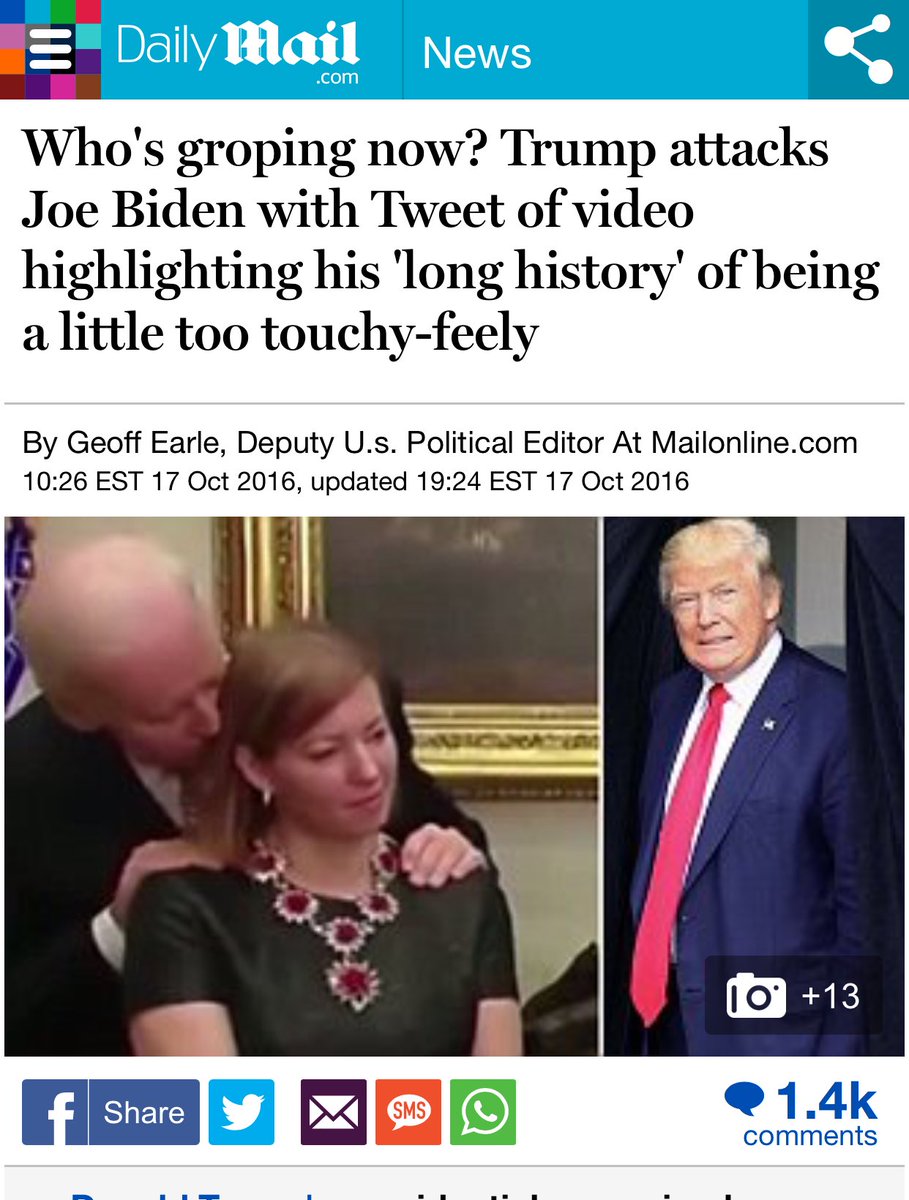Tap the speech bubble comments icon

745,1100
